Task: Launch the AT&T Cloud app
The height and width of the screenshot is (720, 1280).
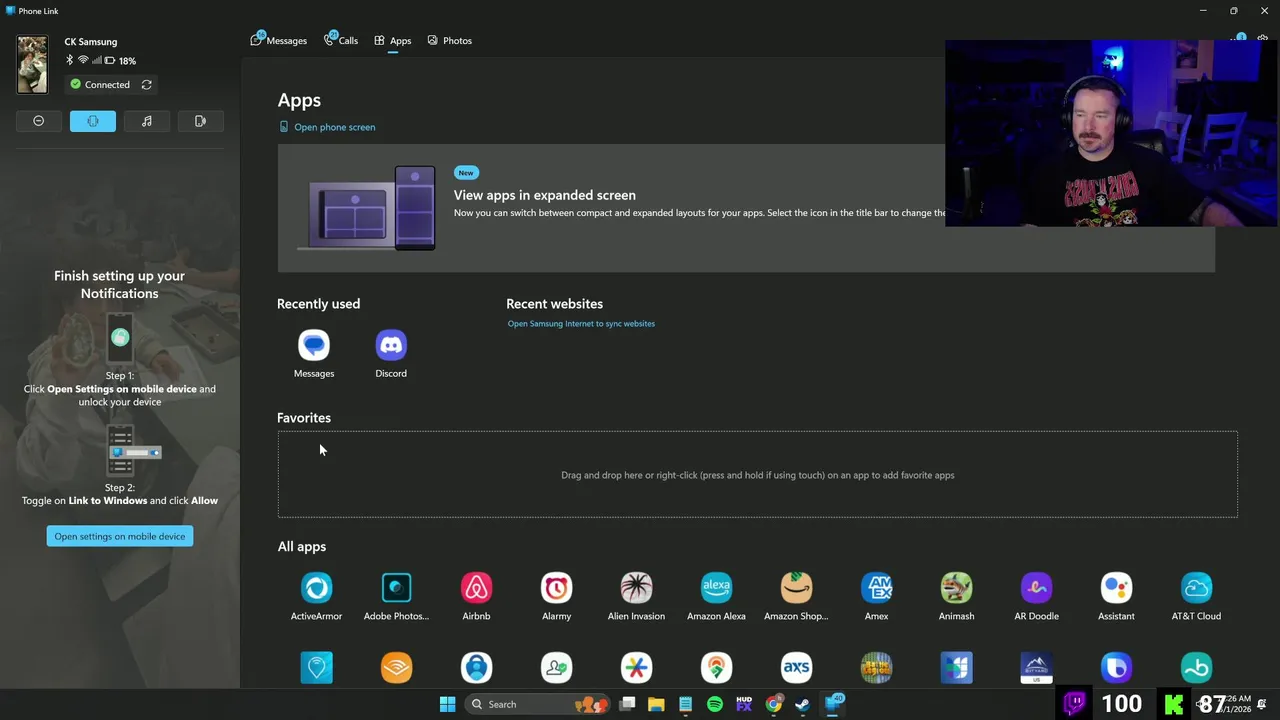Action: pos(1196,596)
